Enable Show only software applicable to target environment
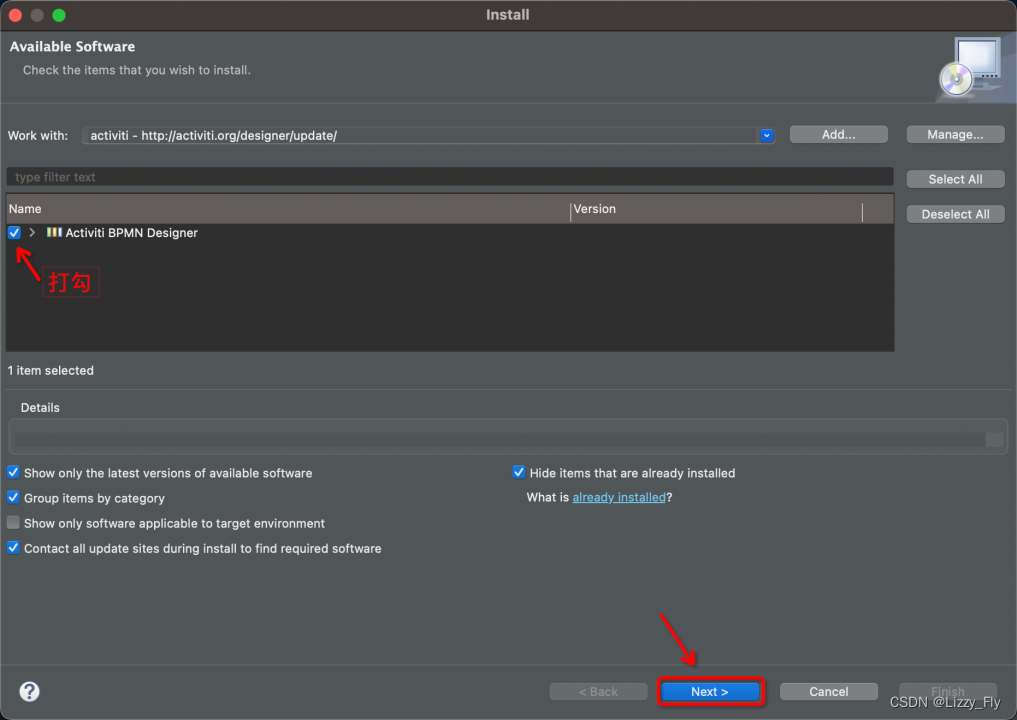This screenshot has height=720, width=1017. [x=13, y=523]
